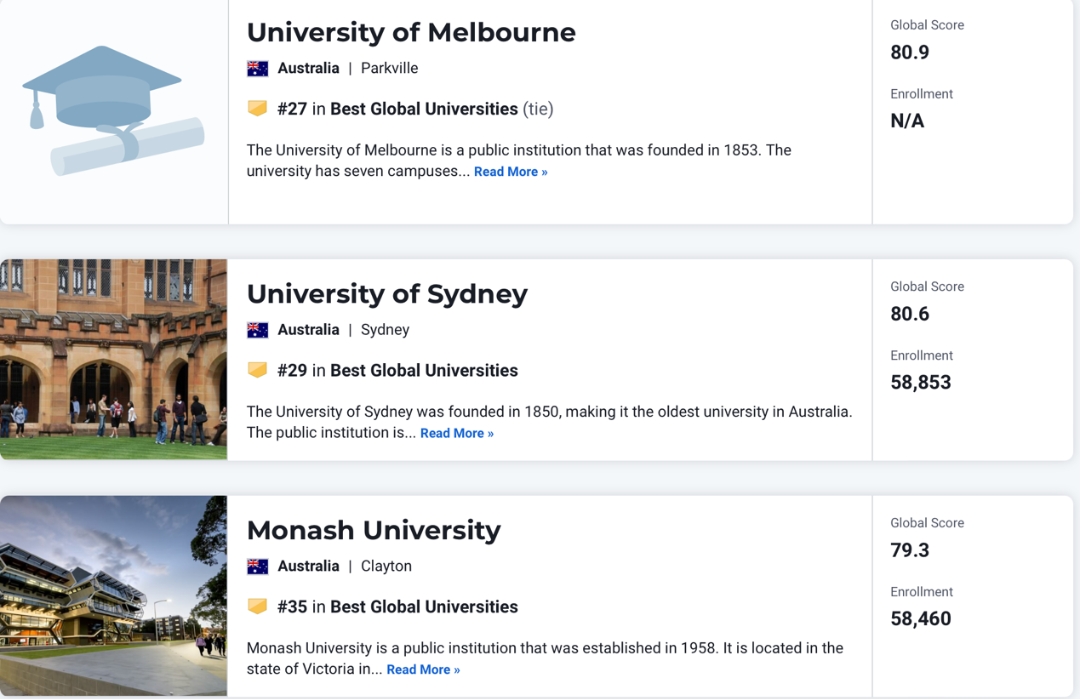The width and height of the screenshot is (1080, 699).
Task: Click the gold badge next to #35 ranking
Action: pos(258,606)
